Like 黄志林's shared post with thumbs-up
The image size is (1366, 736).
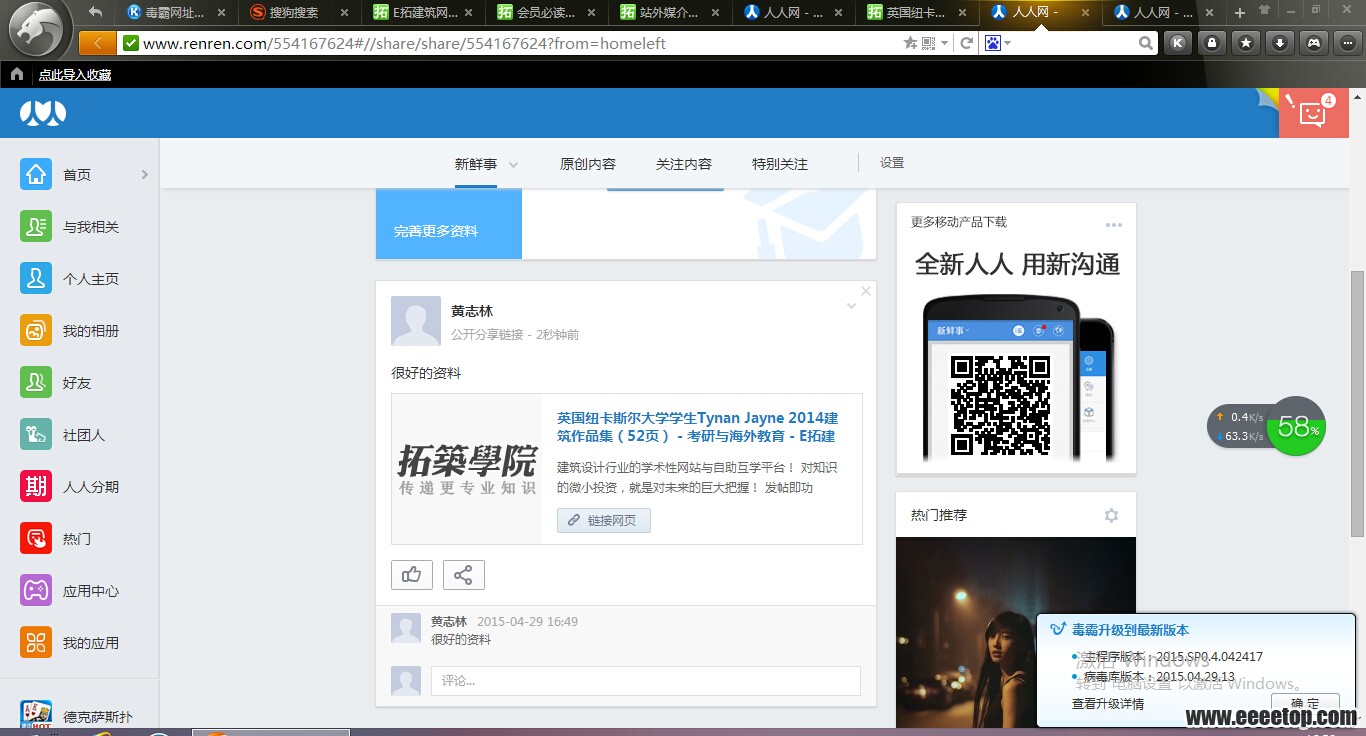412,575
